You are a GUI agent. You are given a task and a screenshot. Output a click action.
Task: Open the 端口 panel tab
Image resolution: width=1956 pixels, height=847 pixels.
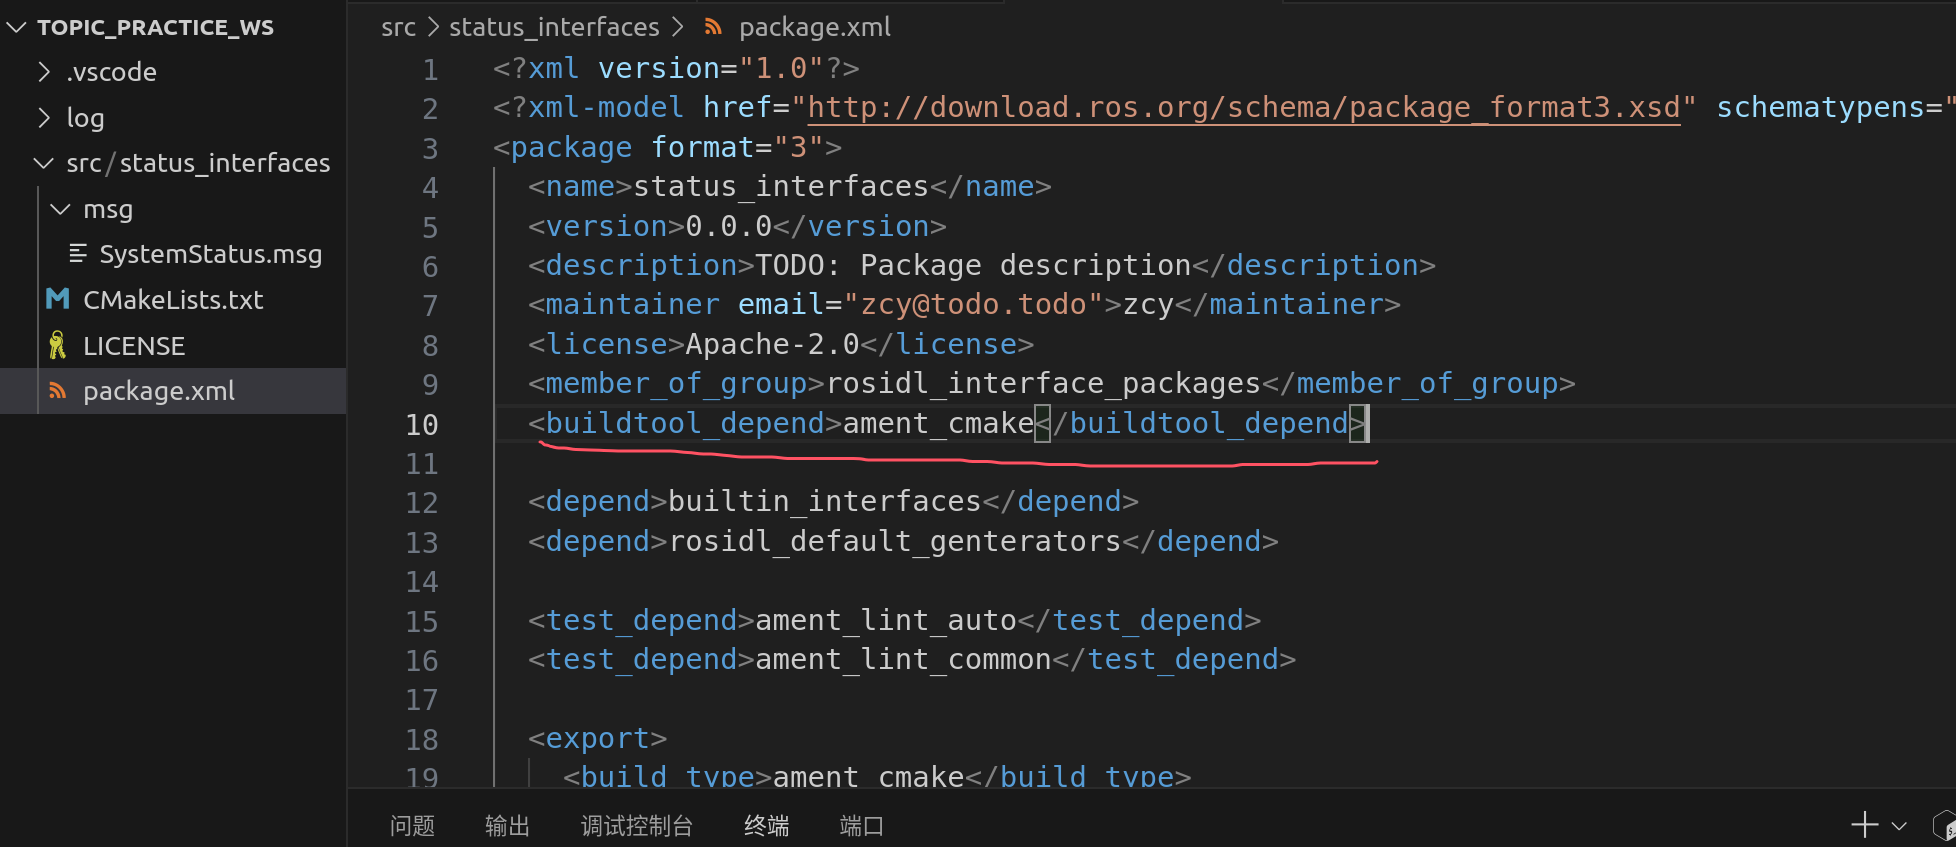pos(861,825)
